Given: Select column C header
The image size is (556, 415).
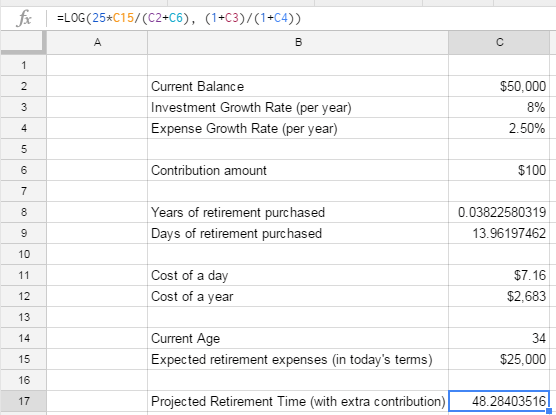Looking at the screenshot, I should click(x=499, y=43).
